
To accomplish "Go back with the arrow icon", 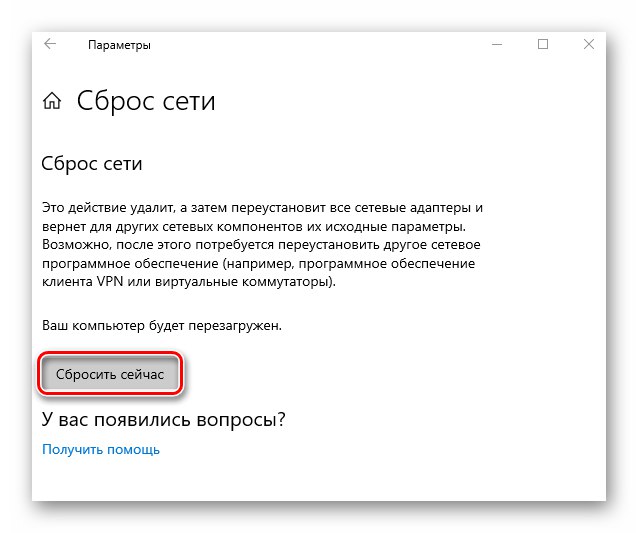I will point(50,44).
